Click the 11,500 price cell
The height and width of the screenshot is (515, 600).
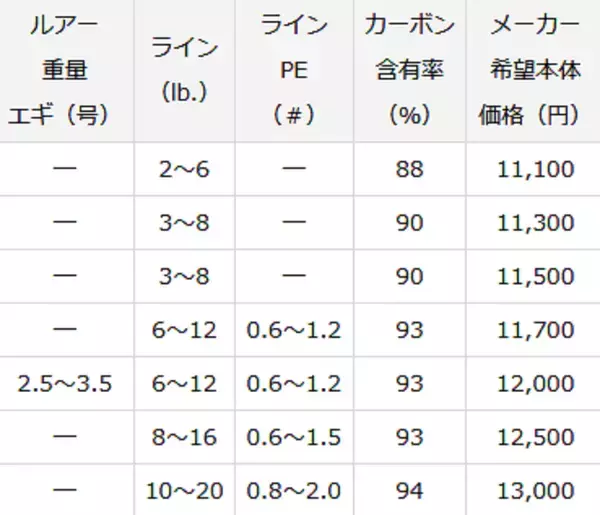point(535,276)
